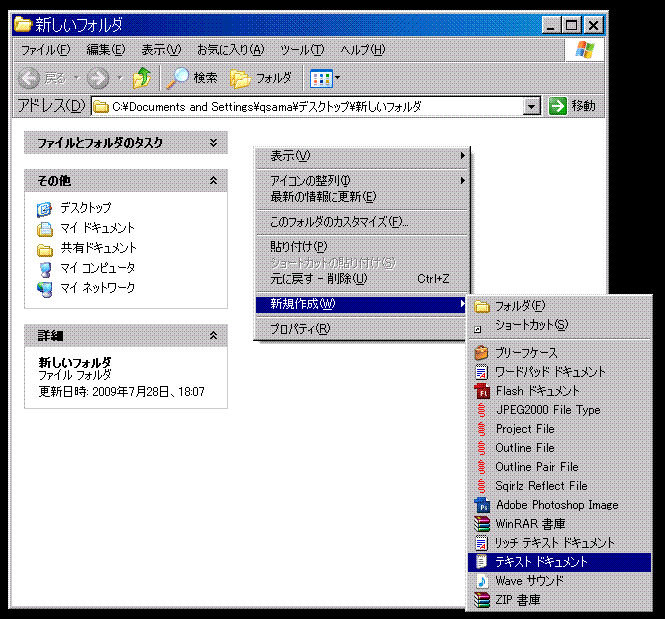Open the View (表示) menu bar item
Viewport: 665px width, 619px height.
(161, 50)
